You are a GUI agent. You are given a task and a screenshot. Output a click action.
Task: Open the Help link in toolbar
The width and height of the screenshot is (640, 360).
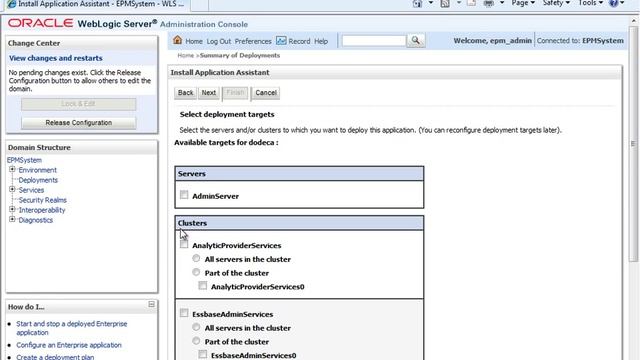(x=321, y=41)
